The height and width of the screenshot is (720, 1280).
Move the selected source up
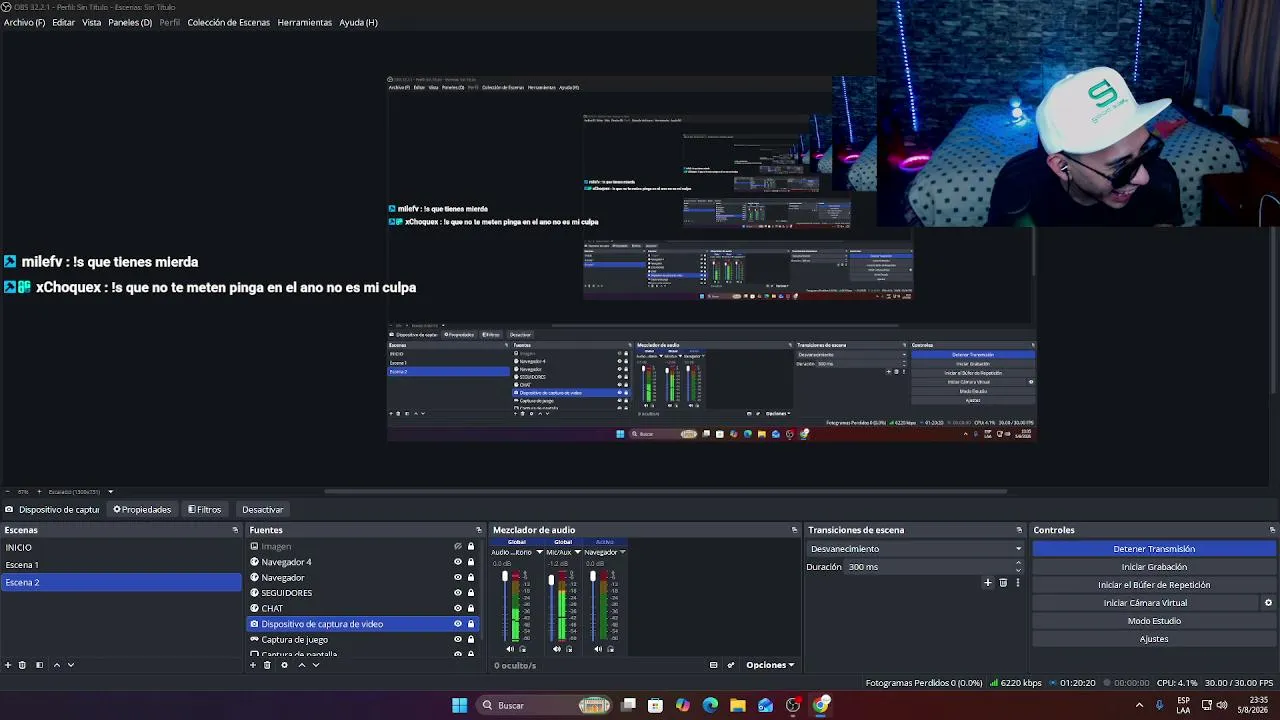click(x=301, y=665)
